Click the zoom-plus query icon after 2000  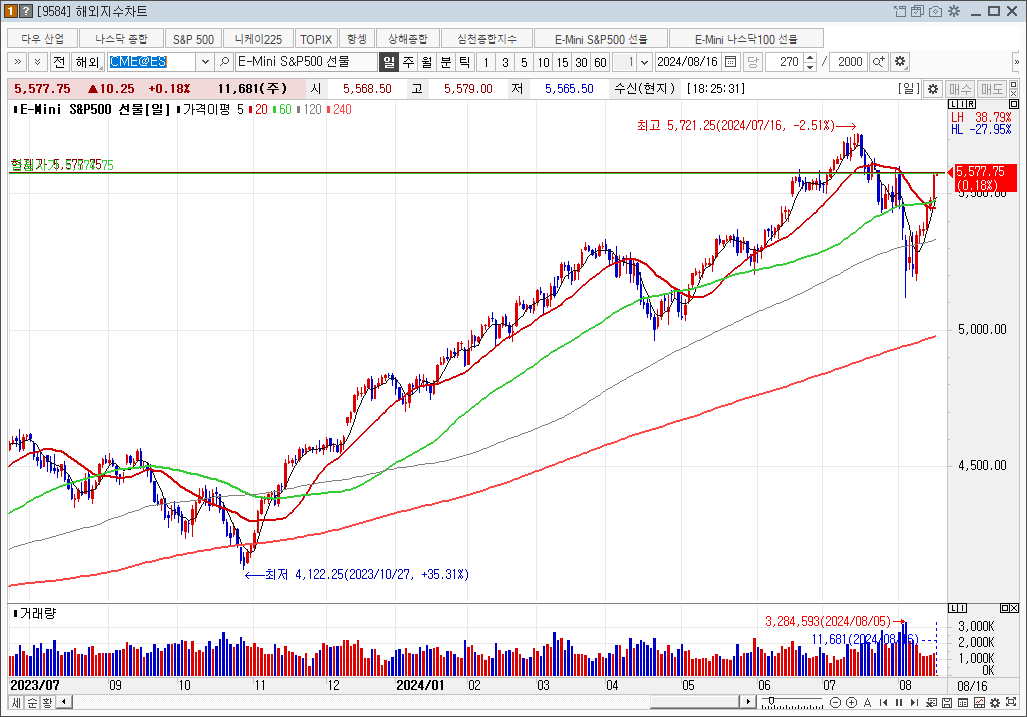[879, 62]
